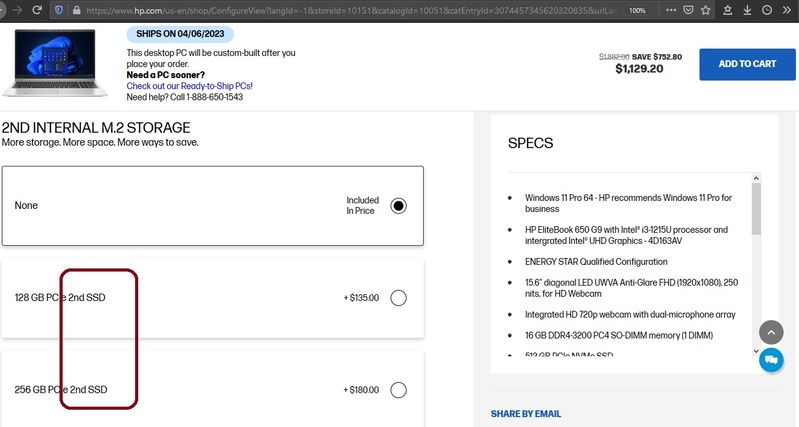799x427 pixels.
Task: Select the None storage radio option
Action: (x=399, y=206)
